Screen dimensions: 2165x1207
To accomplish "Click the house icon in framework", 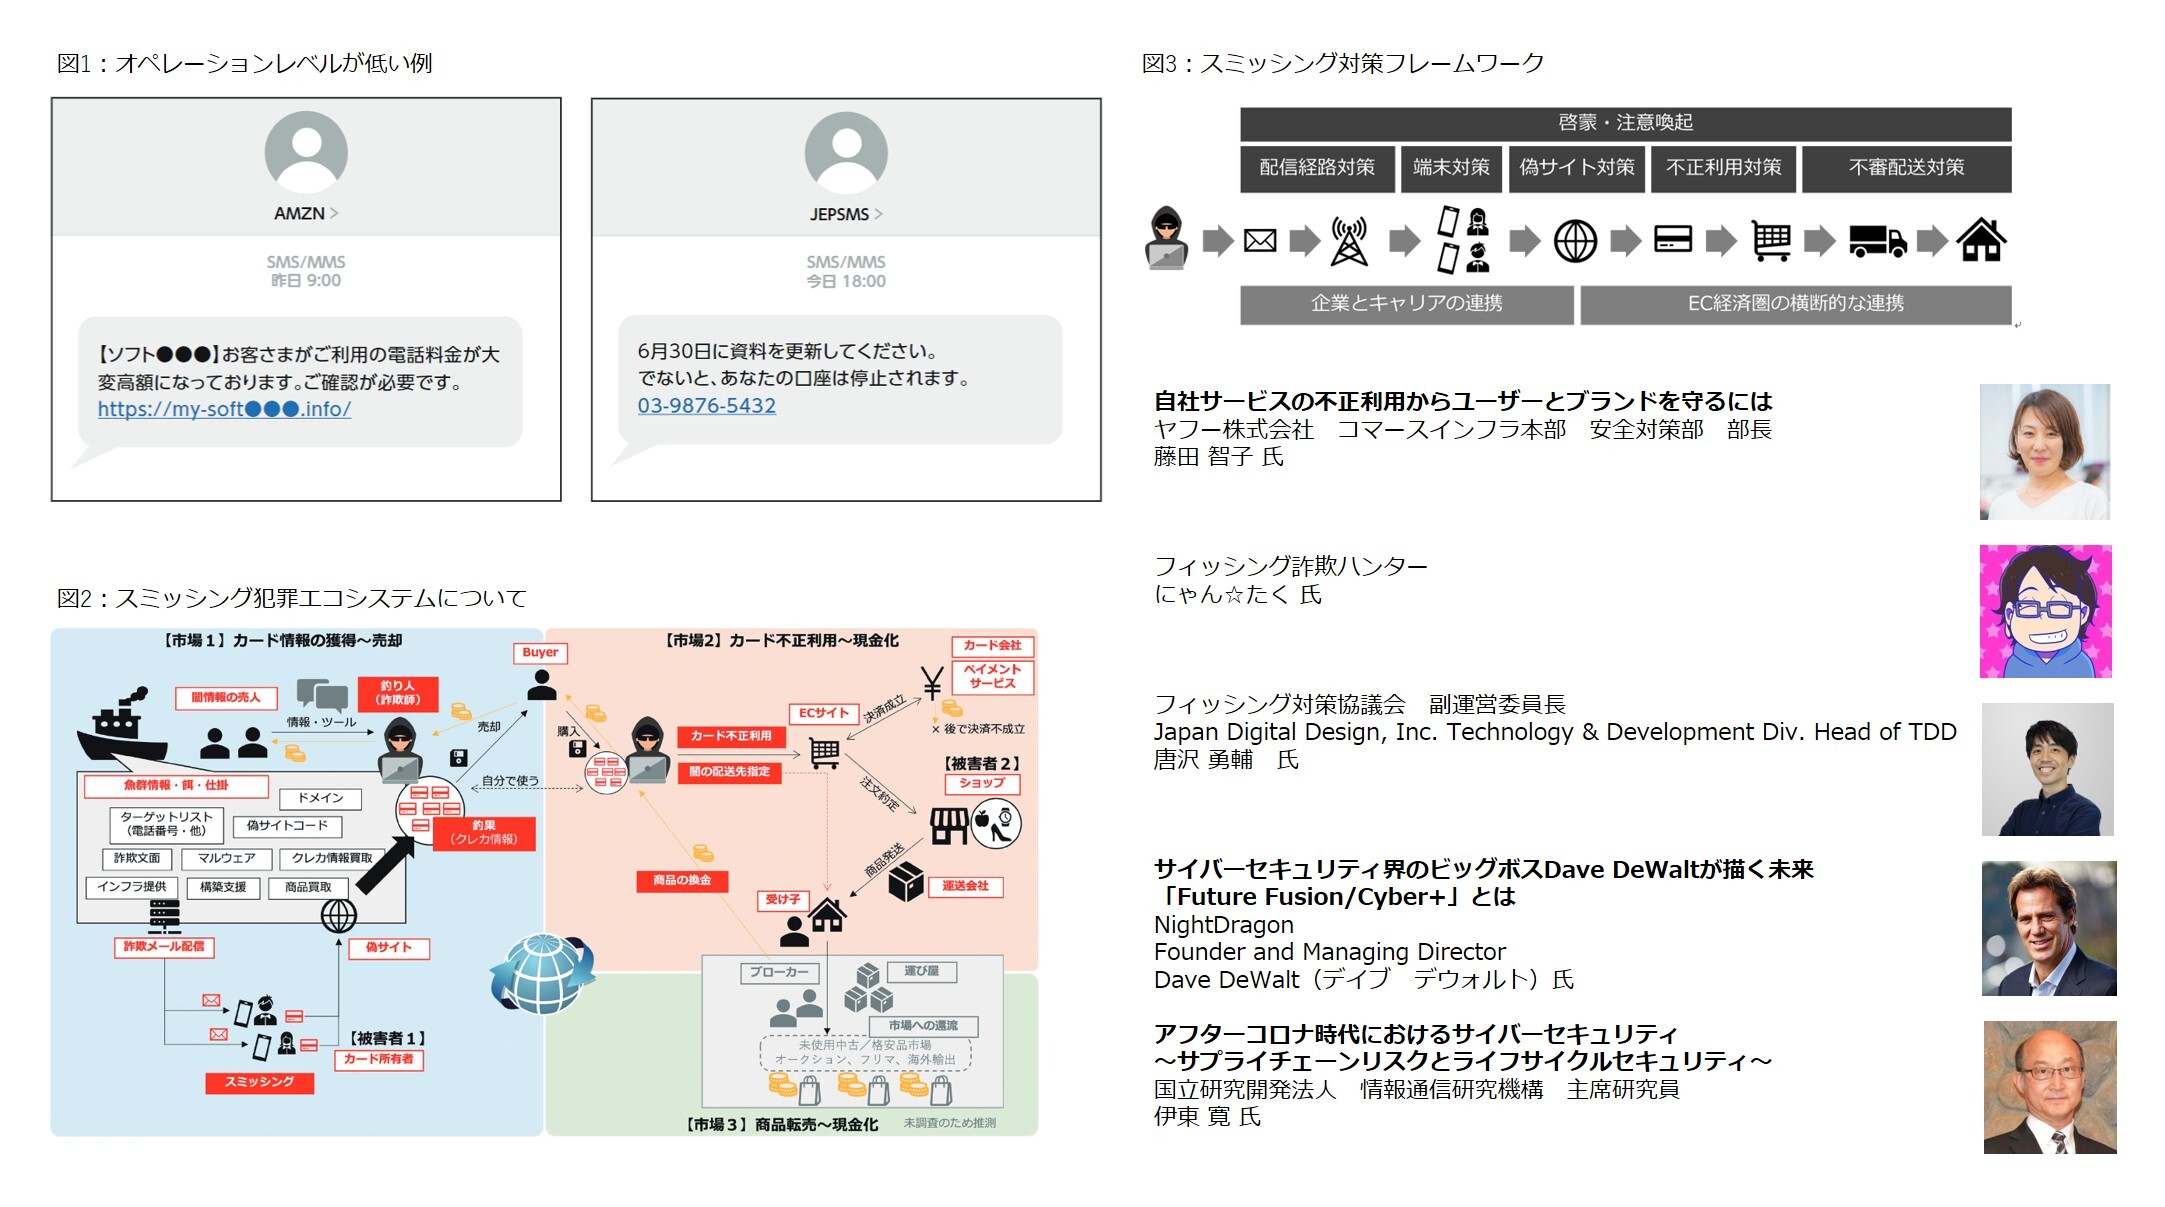I will click(x=1981, y=240).
